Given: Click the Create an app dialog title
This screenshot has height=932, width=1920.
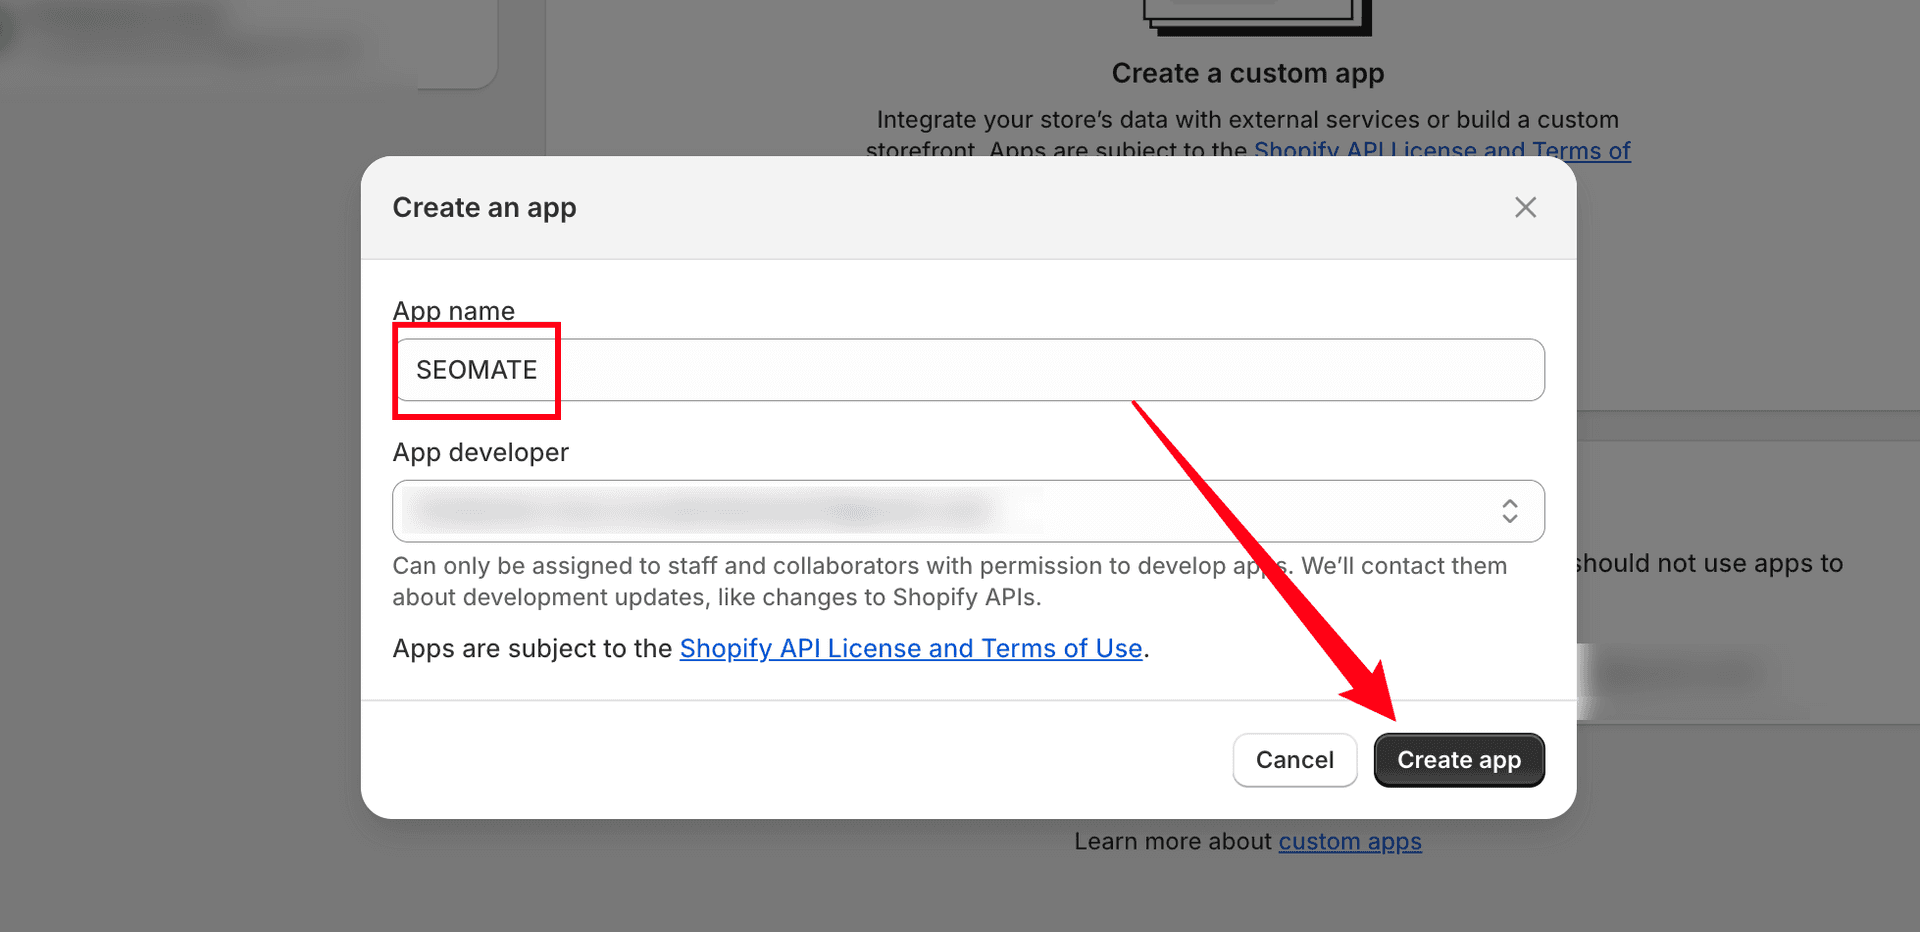Looking at the screenshot, I should [x=484, y=207].
